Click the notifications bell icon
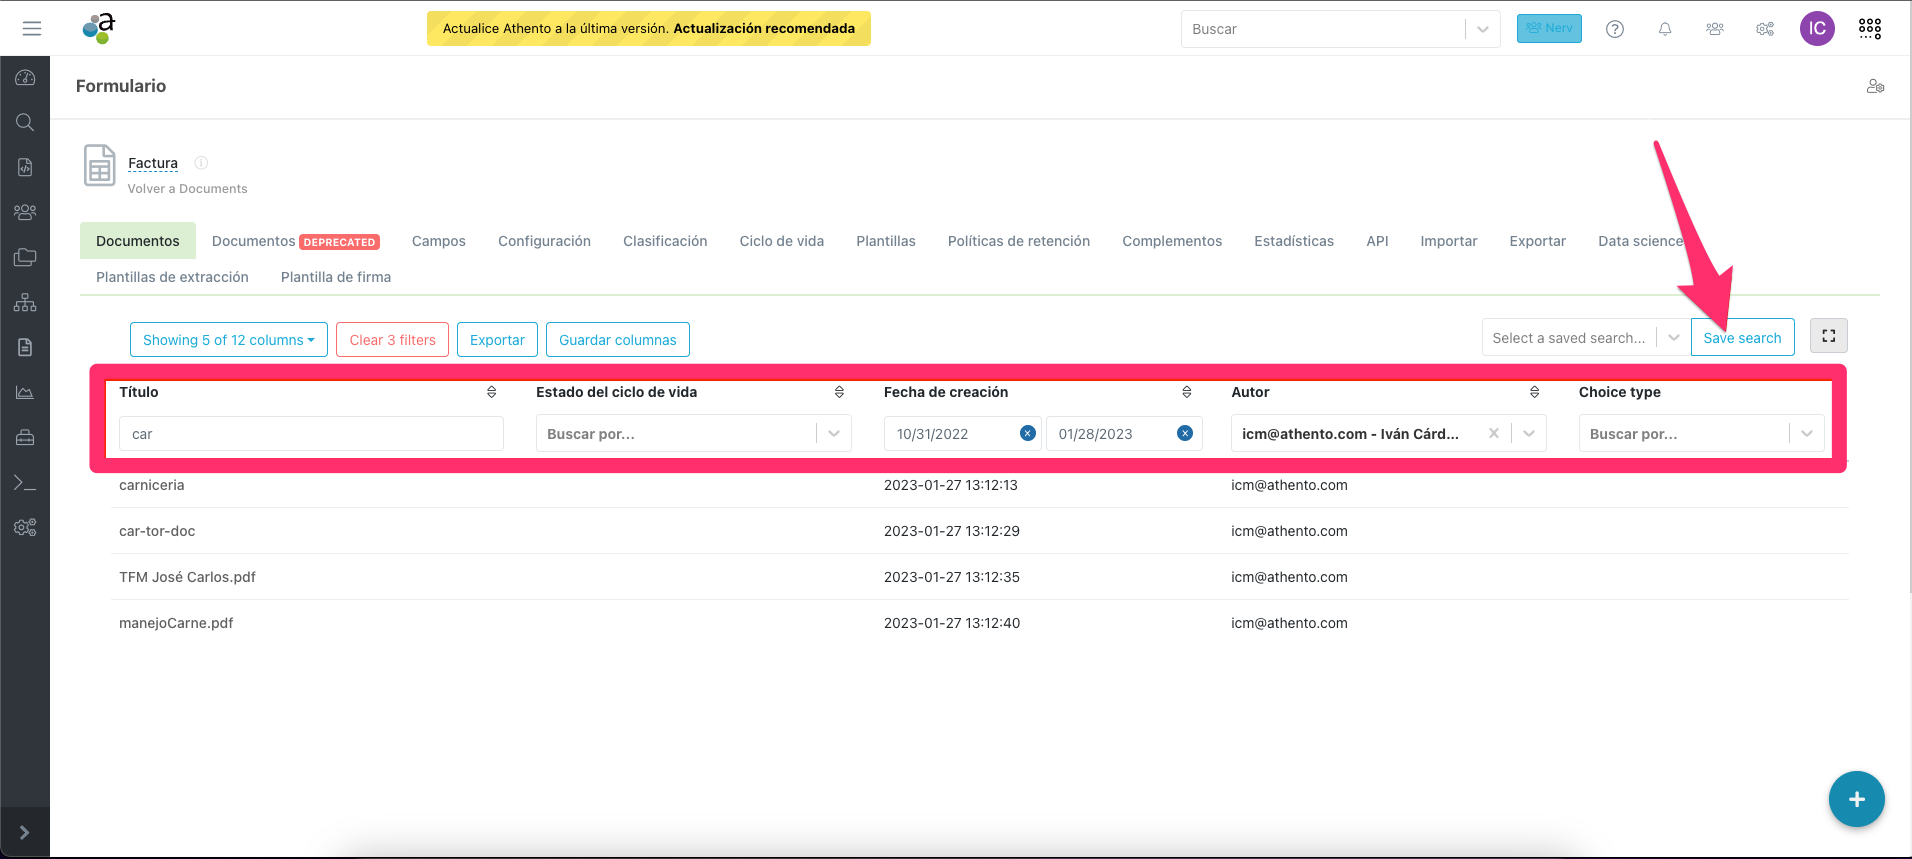The image size is (1912, 859). click(1665, 29)
